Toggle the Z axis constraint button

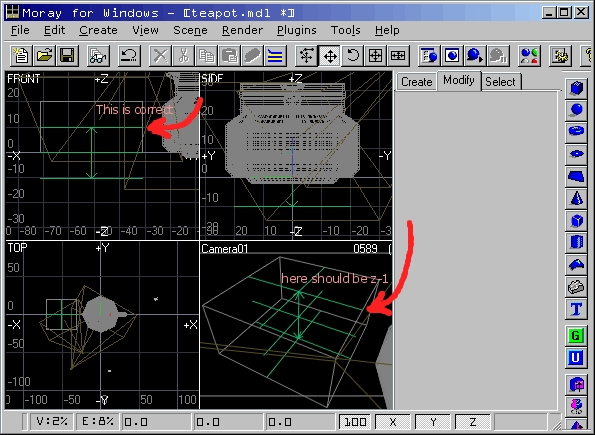(473, 422)
